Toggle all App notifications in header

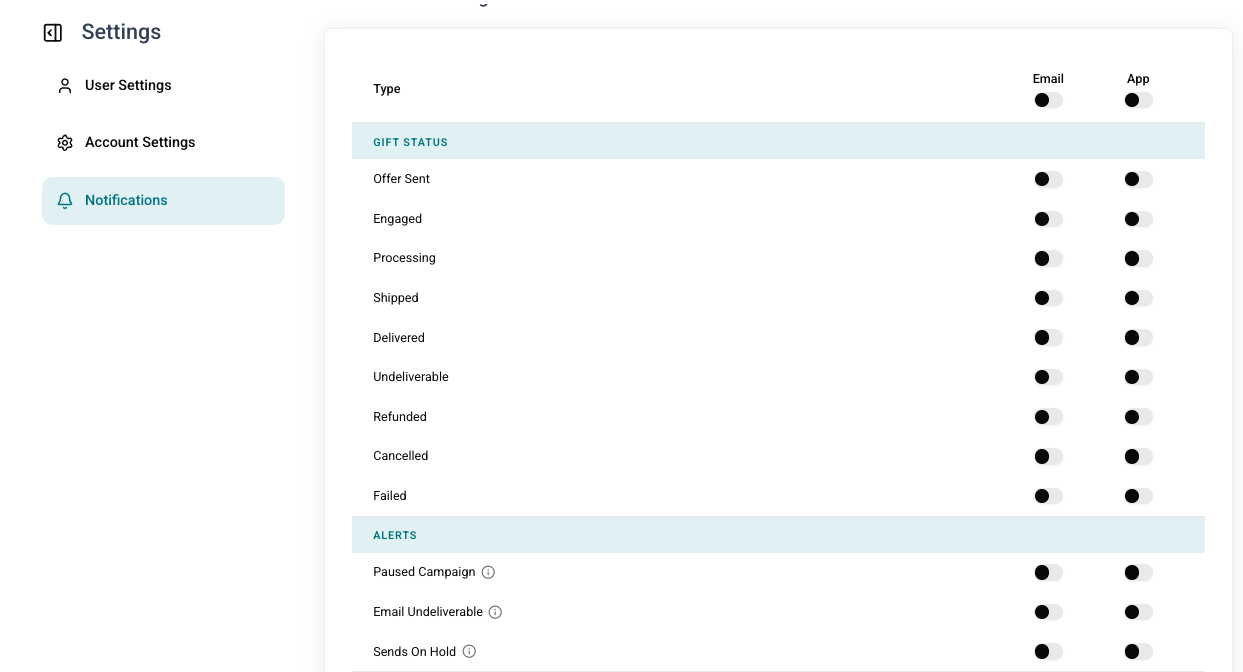1138,100
